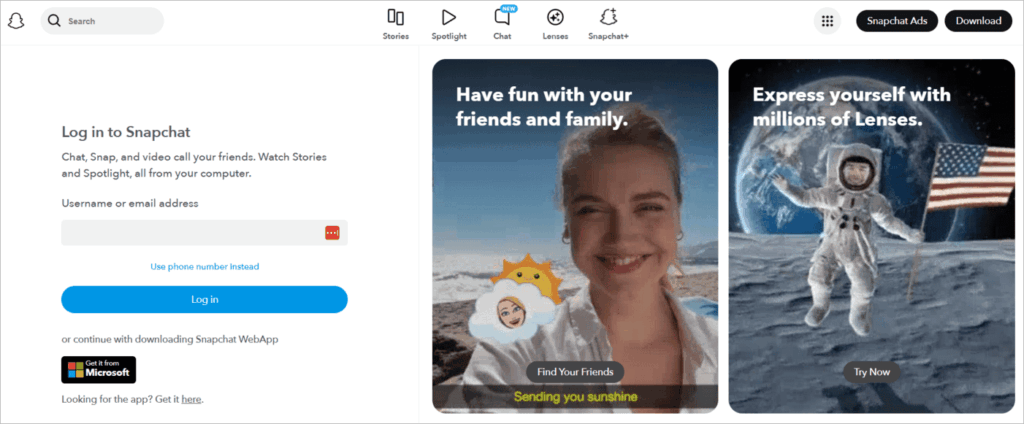Open the Stories icon
The width and height of the screenshot is (1024, 424).
click(396, 18)
